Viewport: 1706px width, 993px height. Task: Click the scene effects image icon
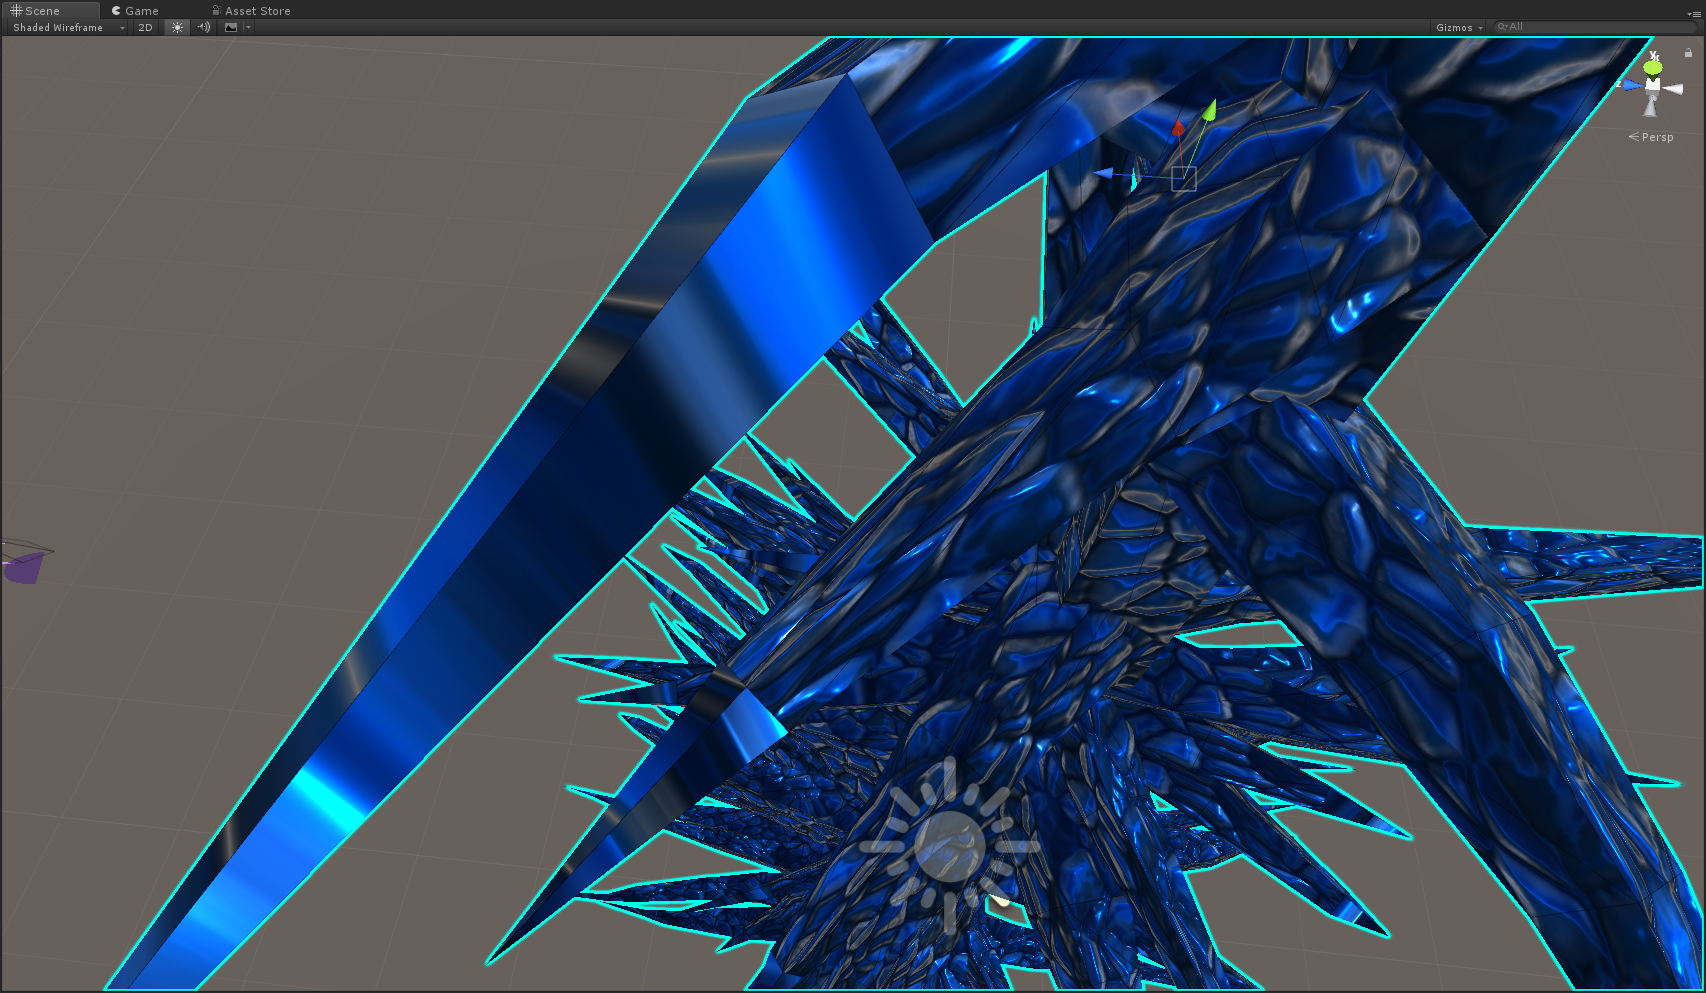tap(231, 28)
